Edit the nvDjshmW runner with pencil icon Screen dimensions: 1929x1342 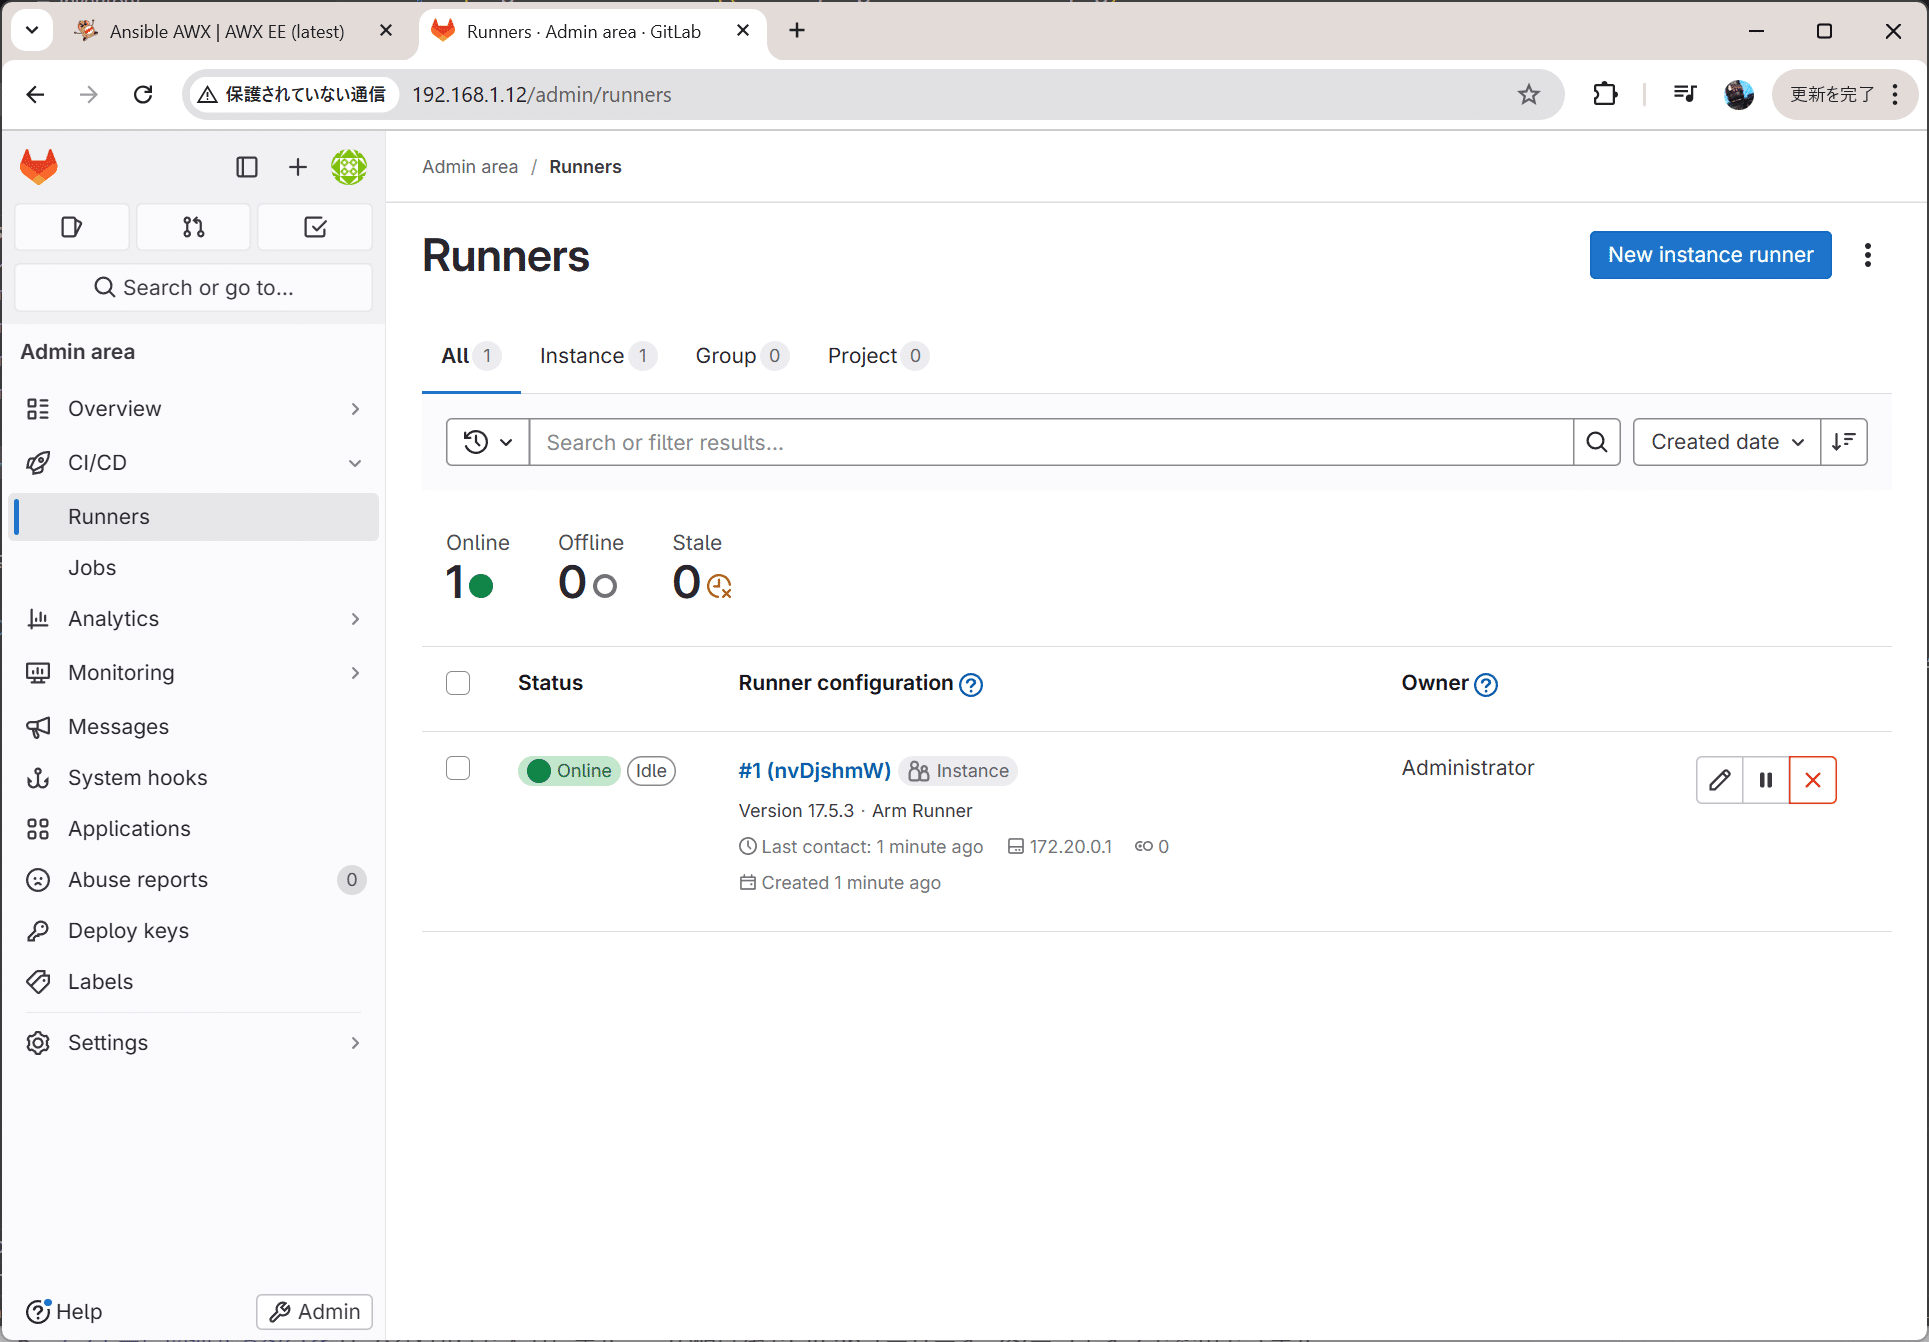click(x=1719, y=780)
